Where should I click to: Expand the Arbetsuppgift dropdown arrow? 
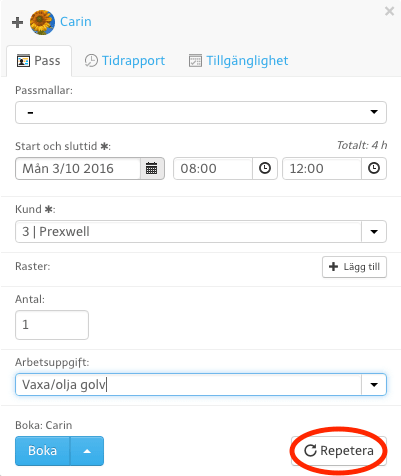click(374, 385)
